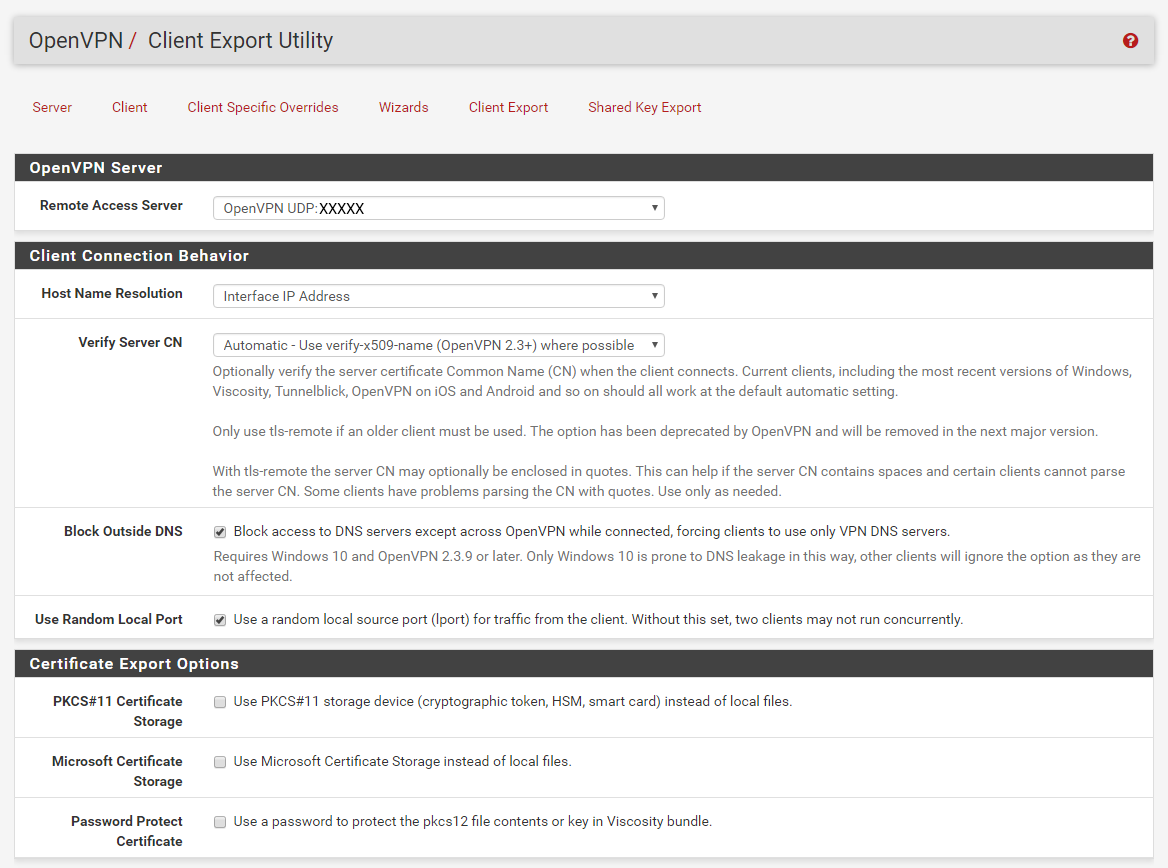Screen dimensions: 1168x868
Task: Click inside the Remote Access Server field
Action: 420,208
